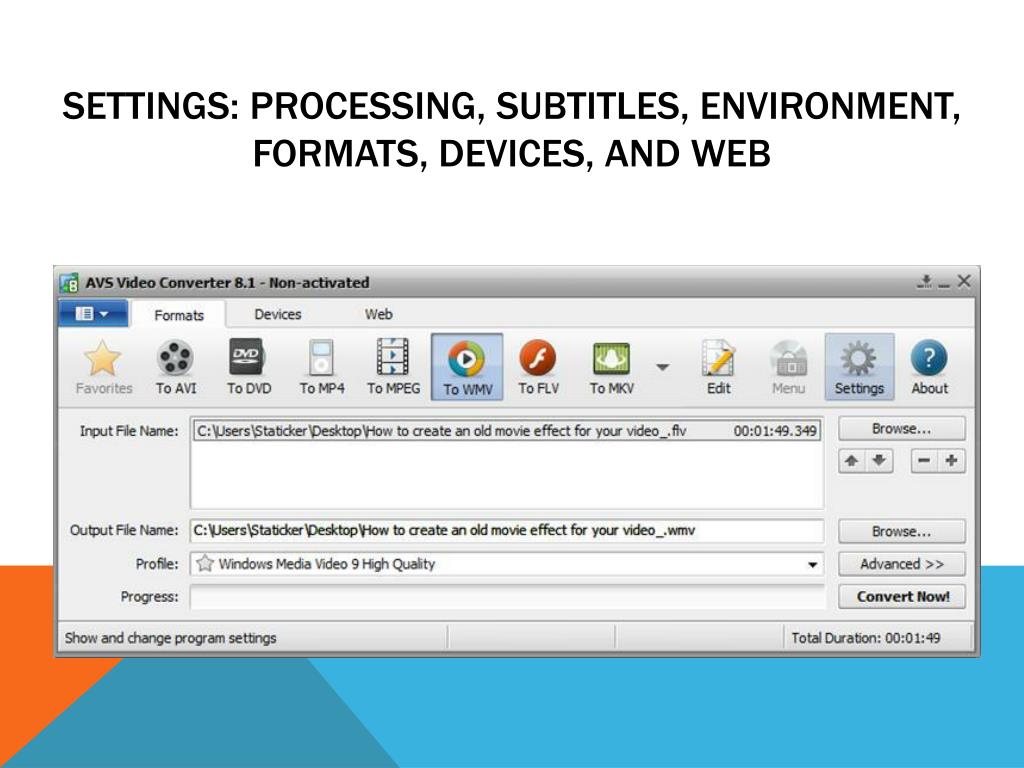
Task: Open the About help icon
Action: [x=929, y=366]
